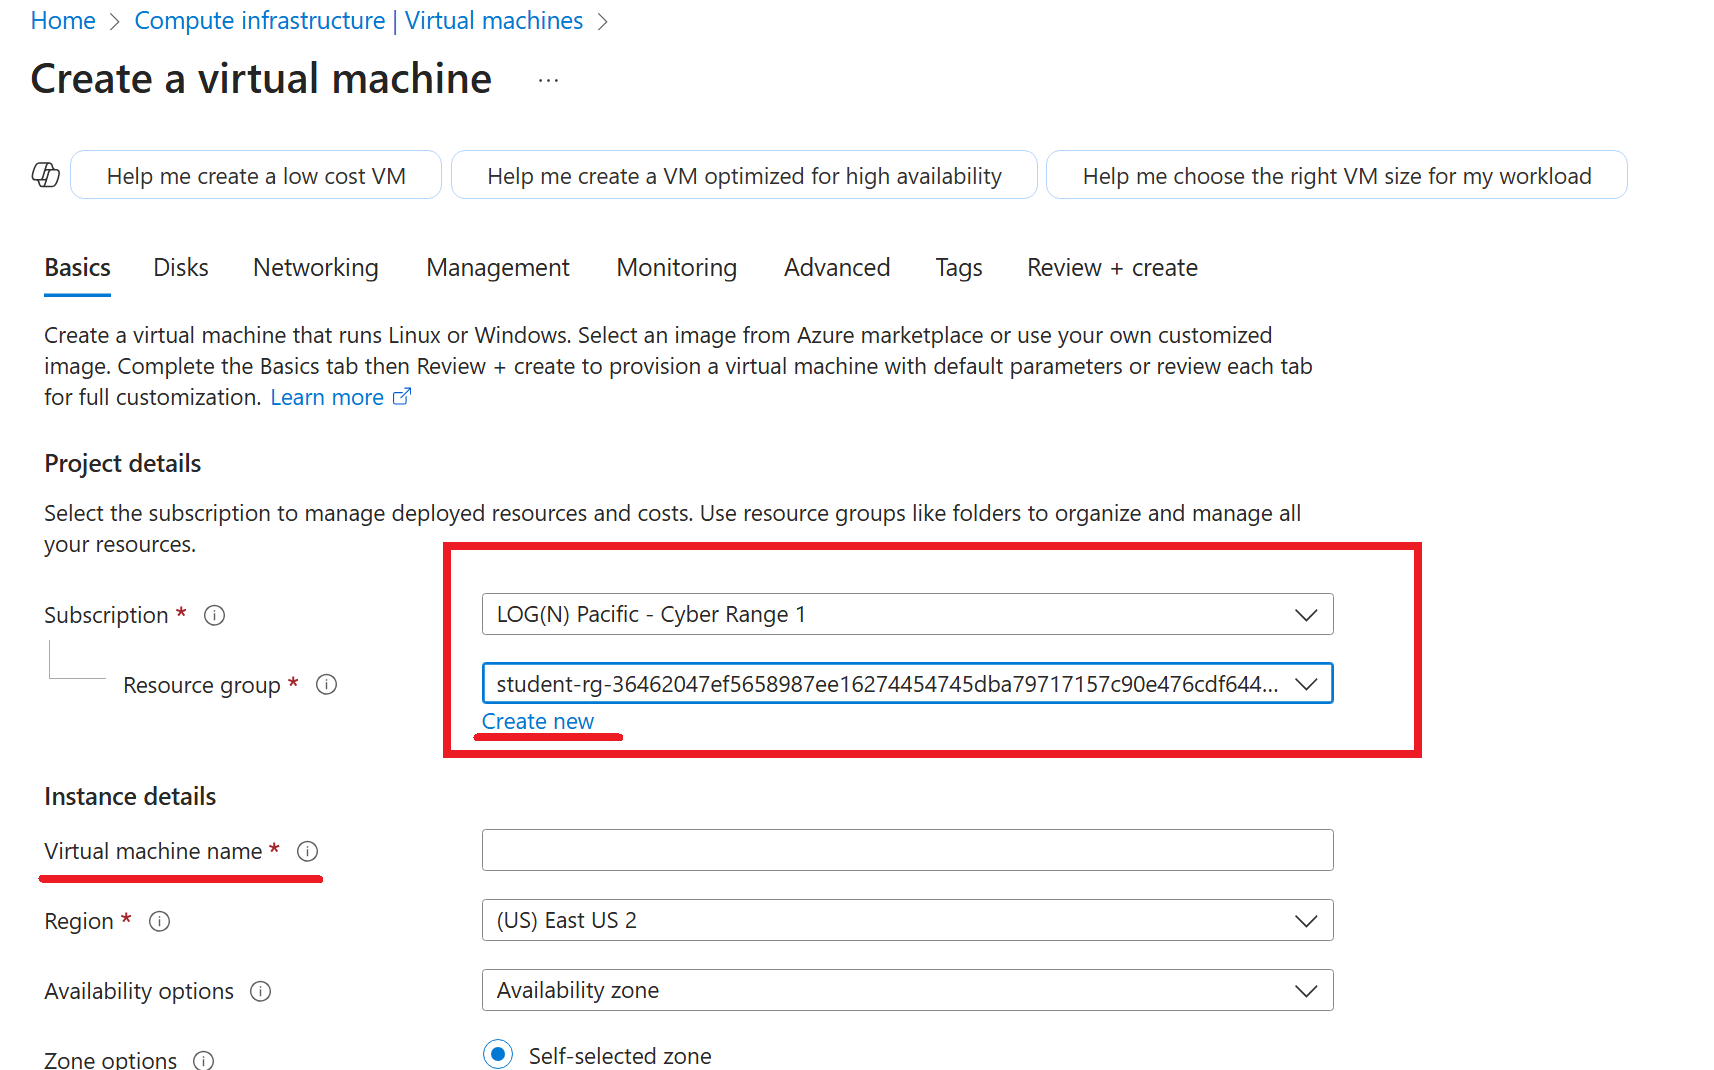Image resolution: width=1714 pixels, height=1070 pixels.
Task: Click Help me create a VM optimized for high availability
Action: pyautogui.click(x=744, y=175)
